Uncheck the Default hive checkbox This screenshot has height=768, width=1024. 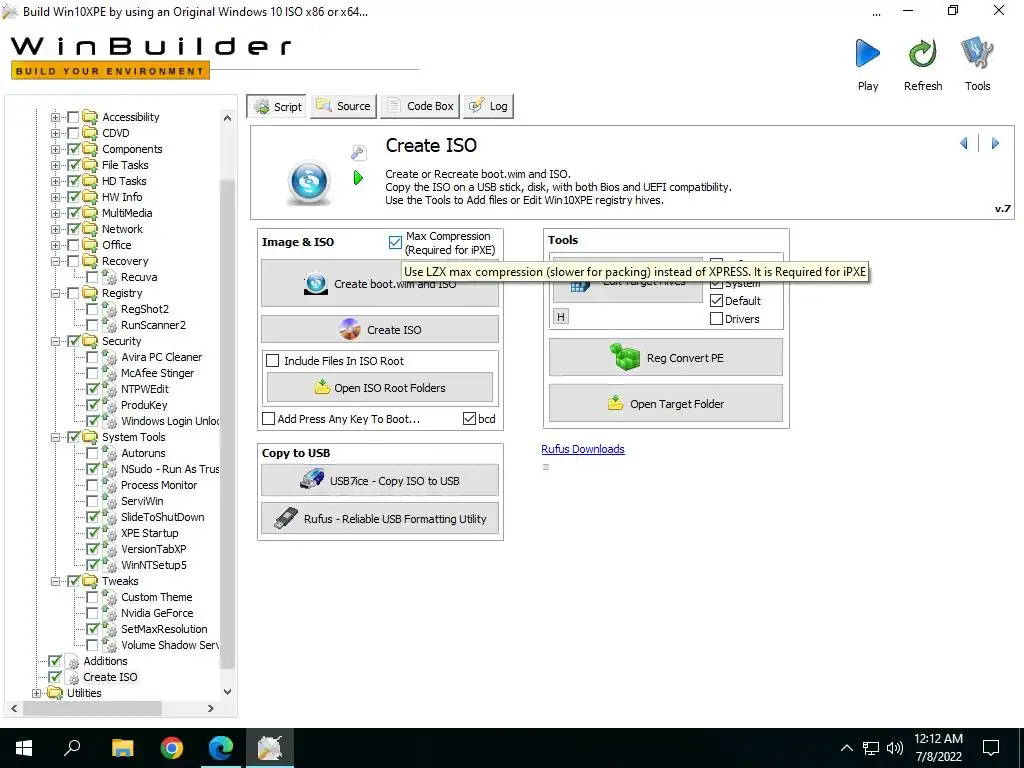[716, 300]
